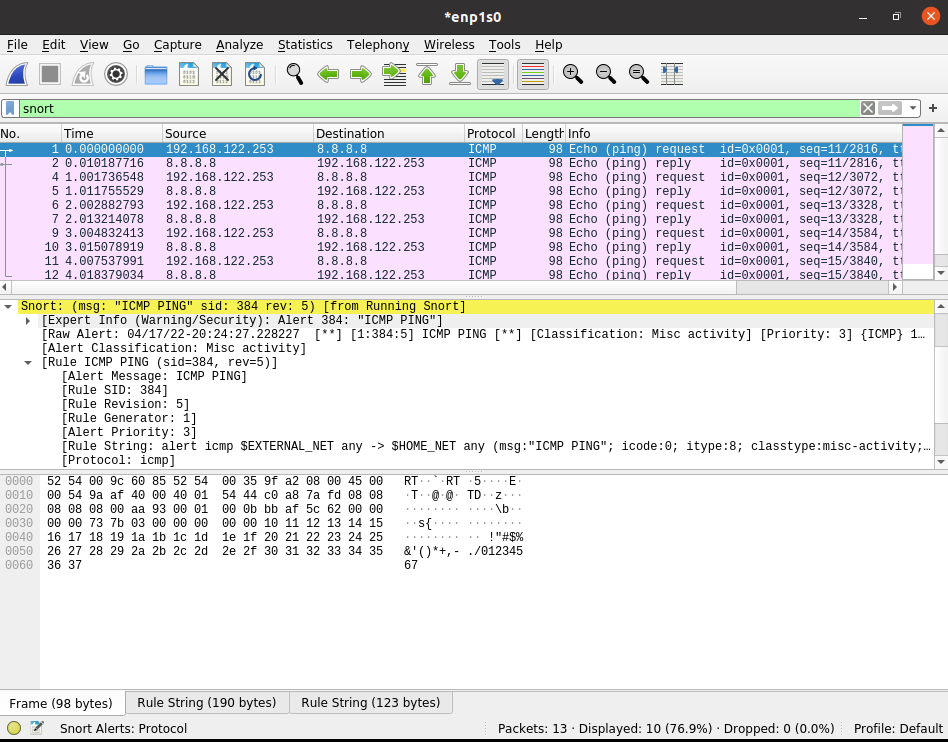Go to the first packet

pyautogui.click(x=427, y=74)
